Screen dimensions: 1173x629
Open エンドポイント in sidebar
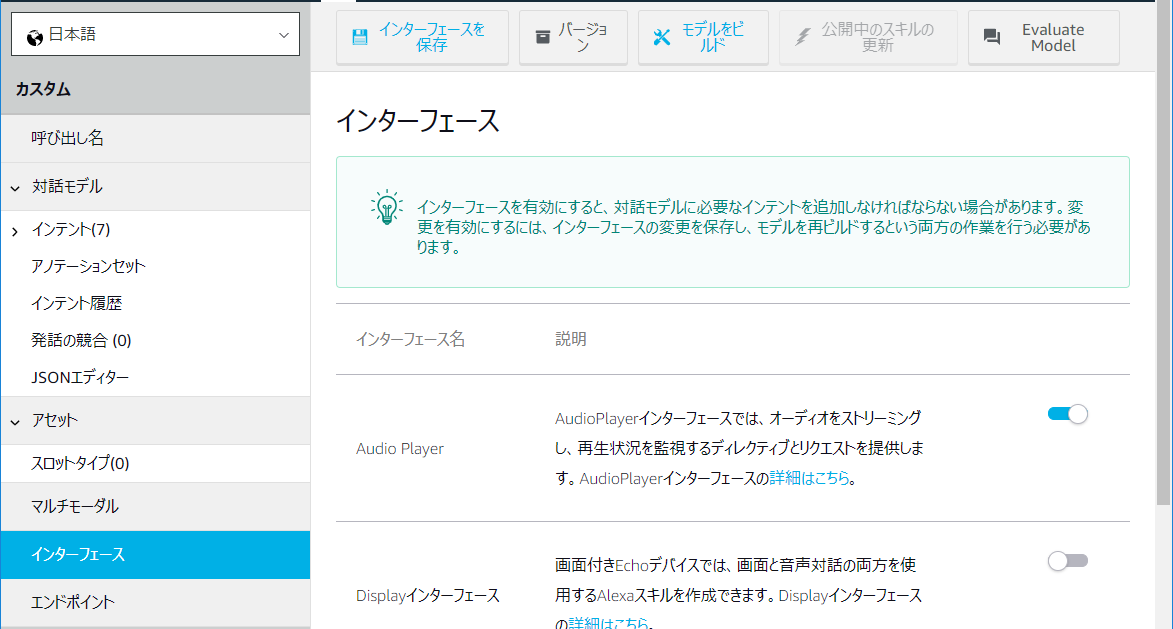pyautogui.click(x=156, y=602)
